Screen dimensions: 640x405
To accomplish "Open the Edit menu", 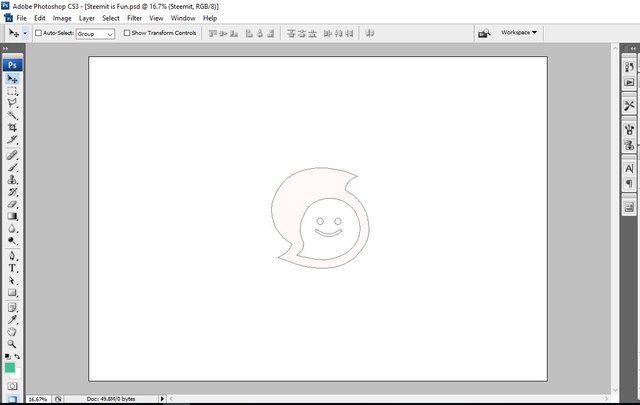I will 40,18.
